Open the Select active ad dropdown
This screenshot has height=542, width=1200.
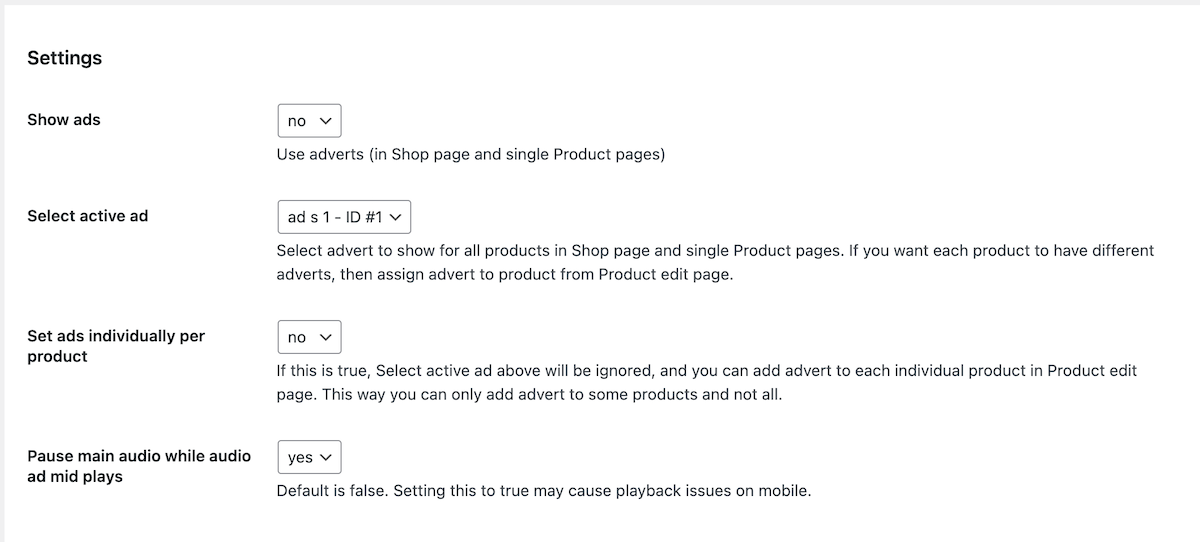(x=344, y=216)
